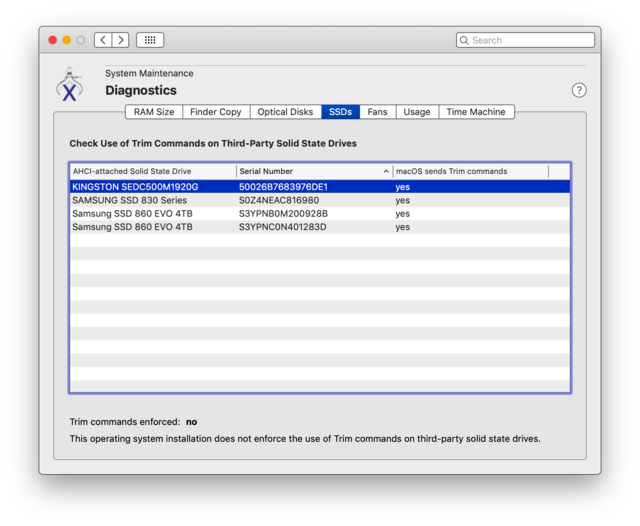Open the Finder Copy tab

point(216,112)
